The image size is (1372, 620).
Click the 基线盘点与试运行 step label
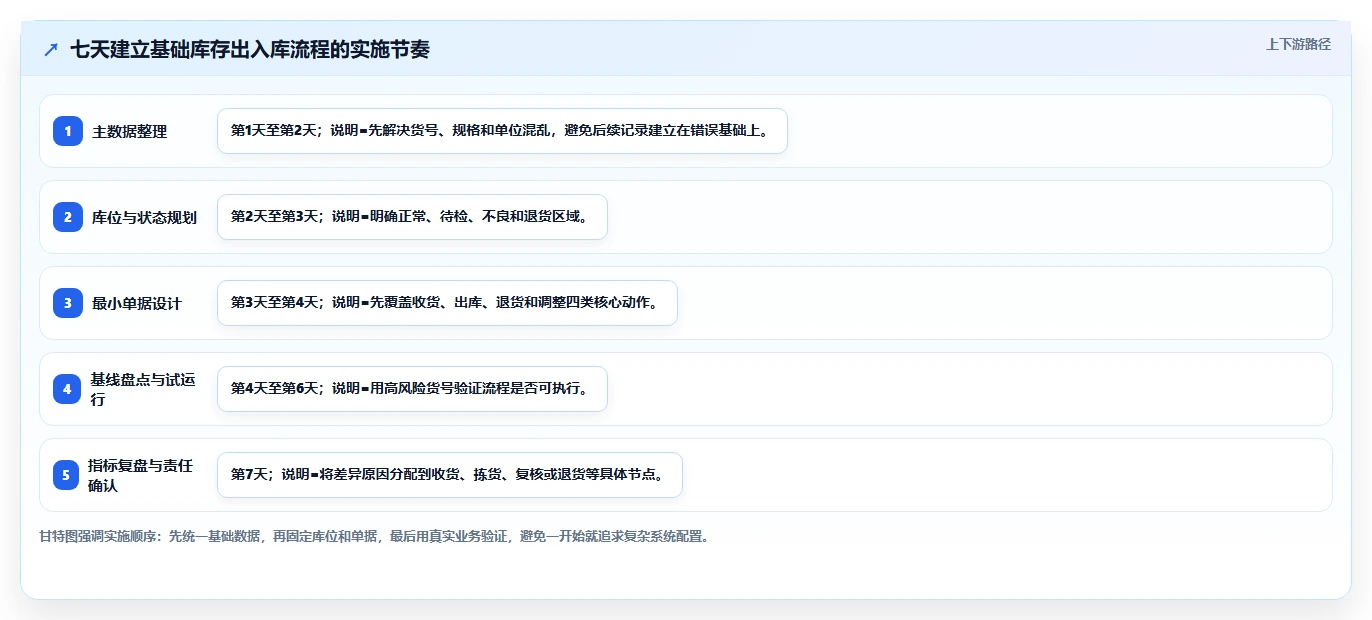coord(143,389)
